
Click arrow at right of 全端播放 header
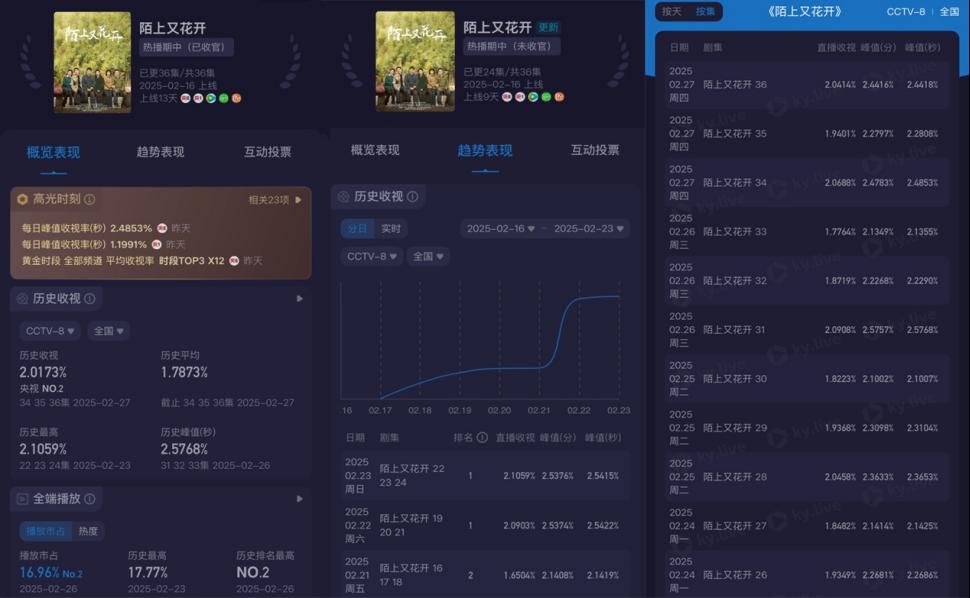pos(299,498)
